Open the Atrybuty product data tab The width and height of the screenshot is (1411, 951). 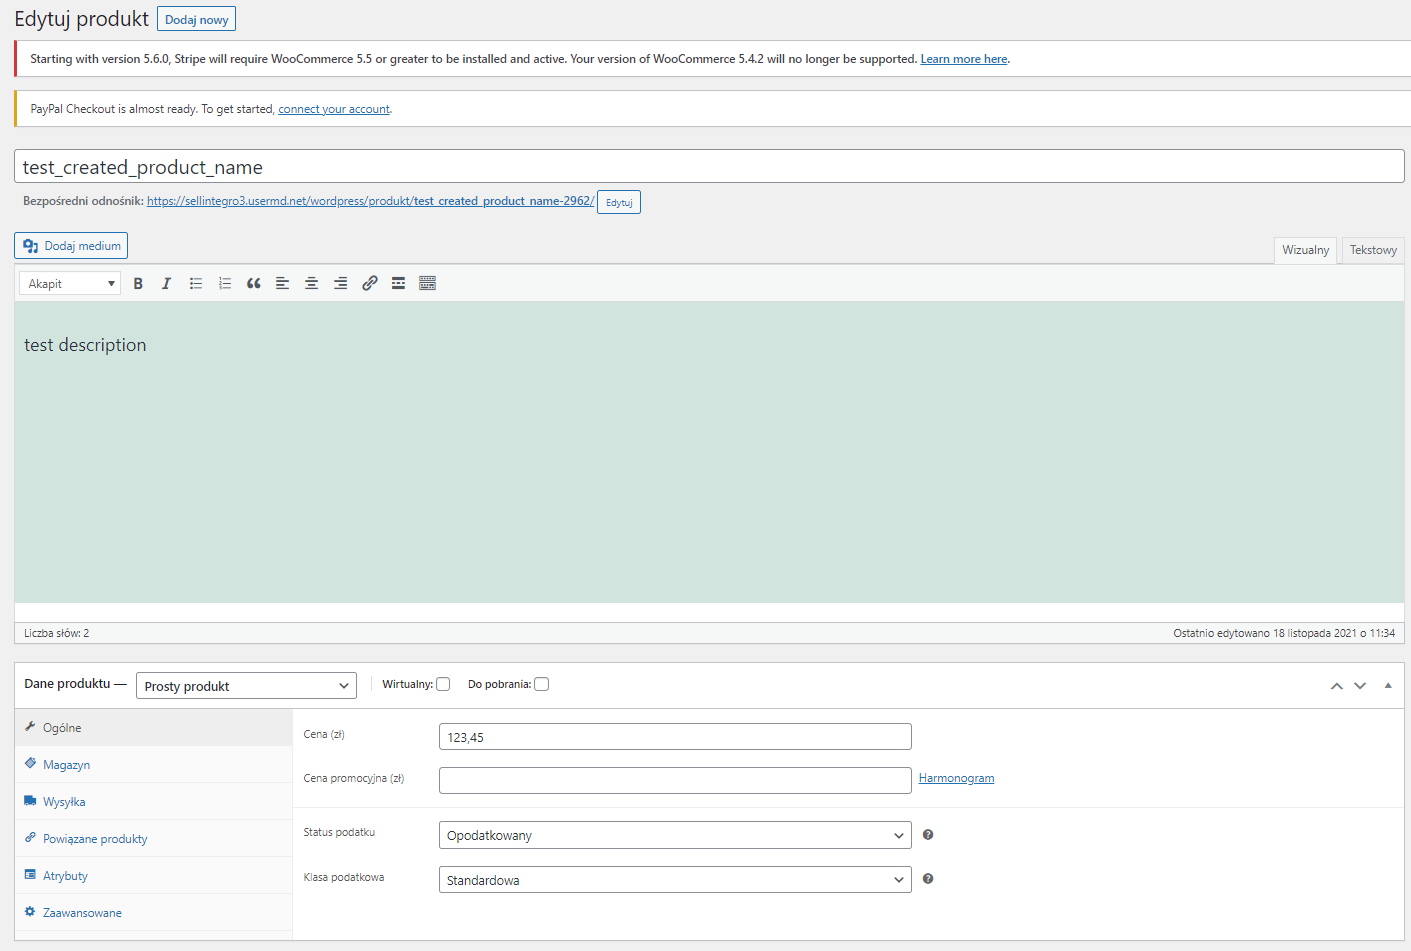(154, 876)
